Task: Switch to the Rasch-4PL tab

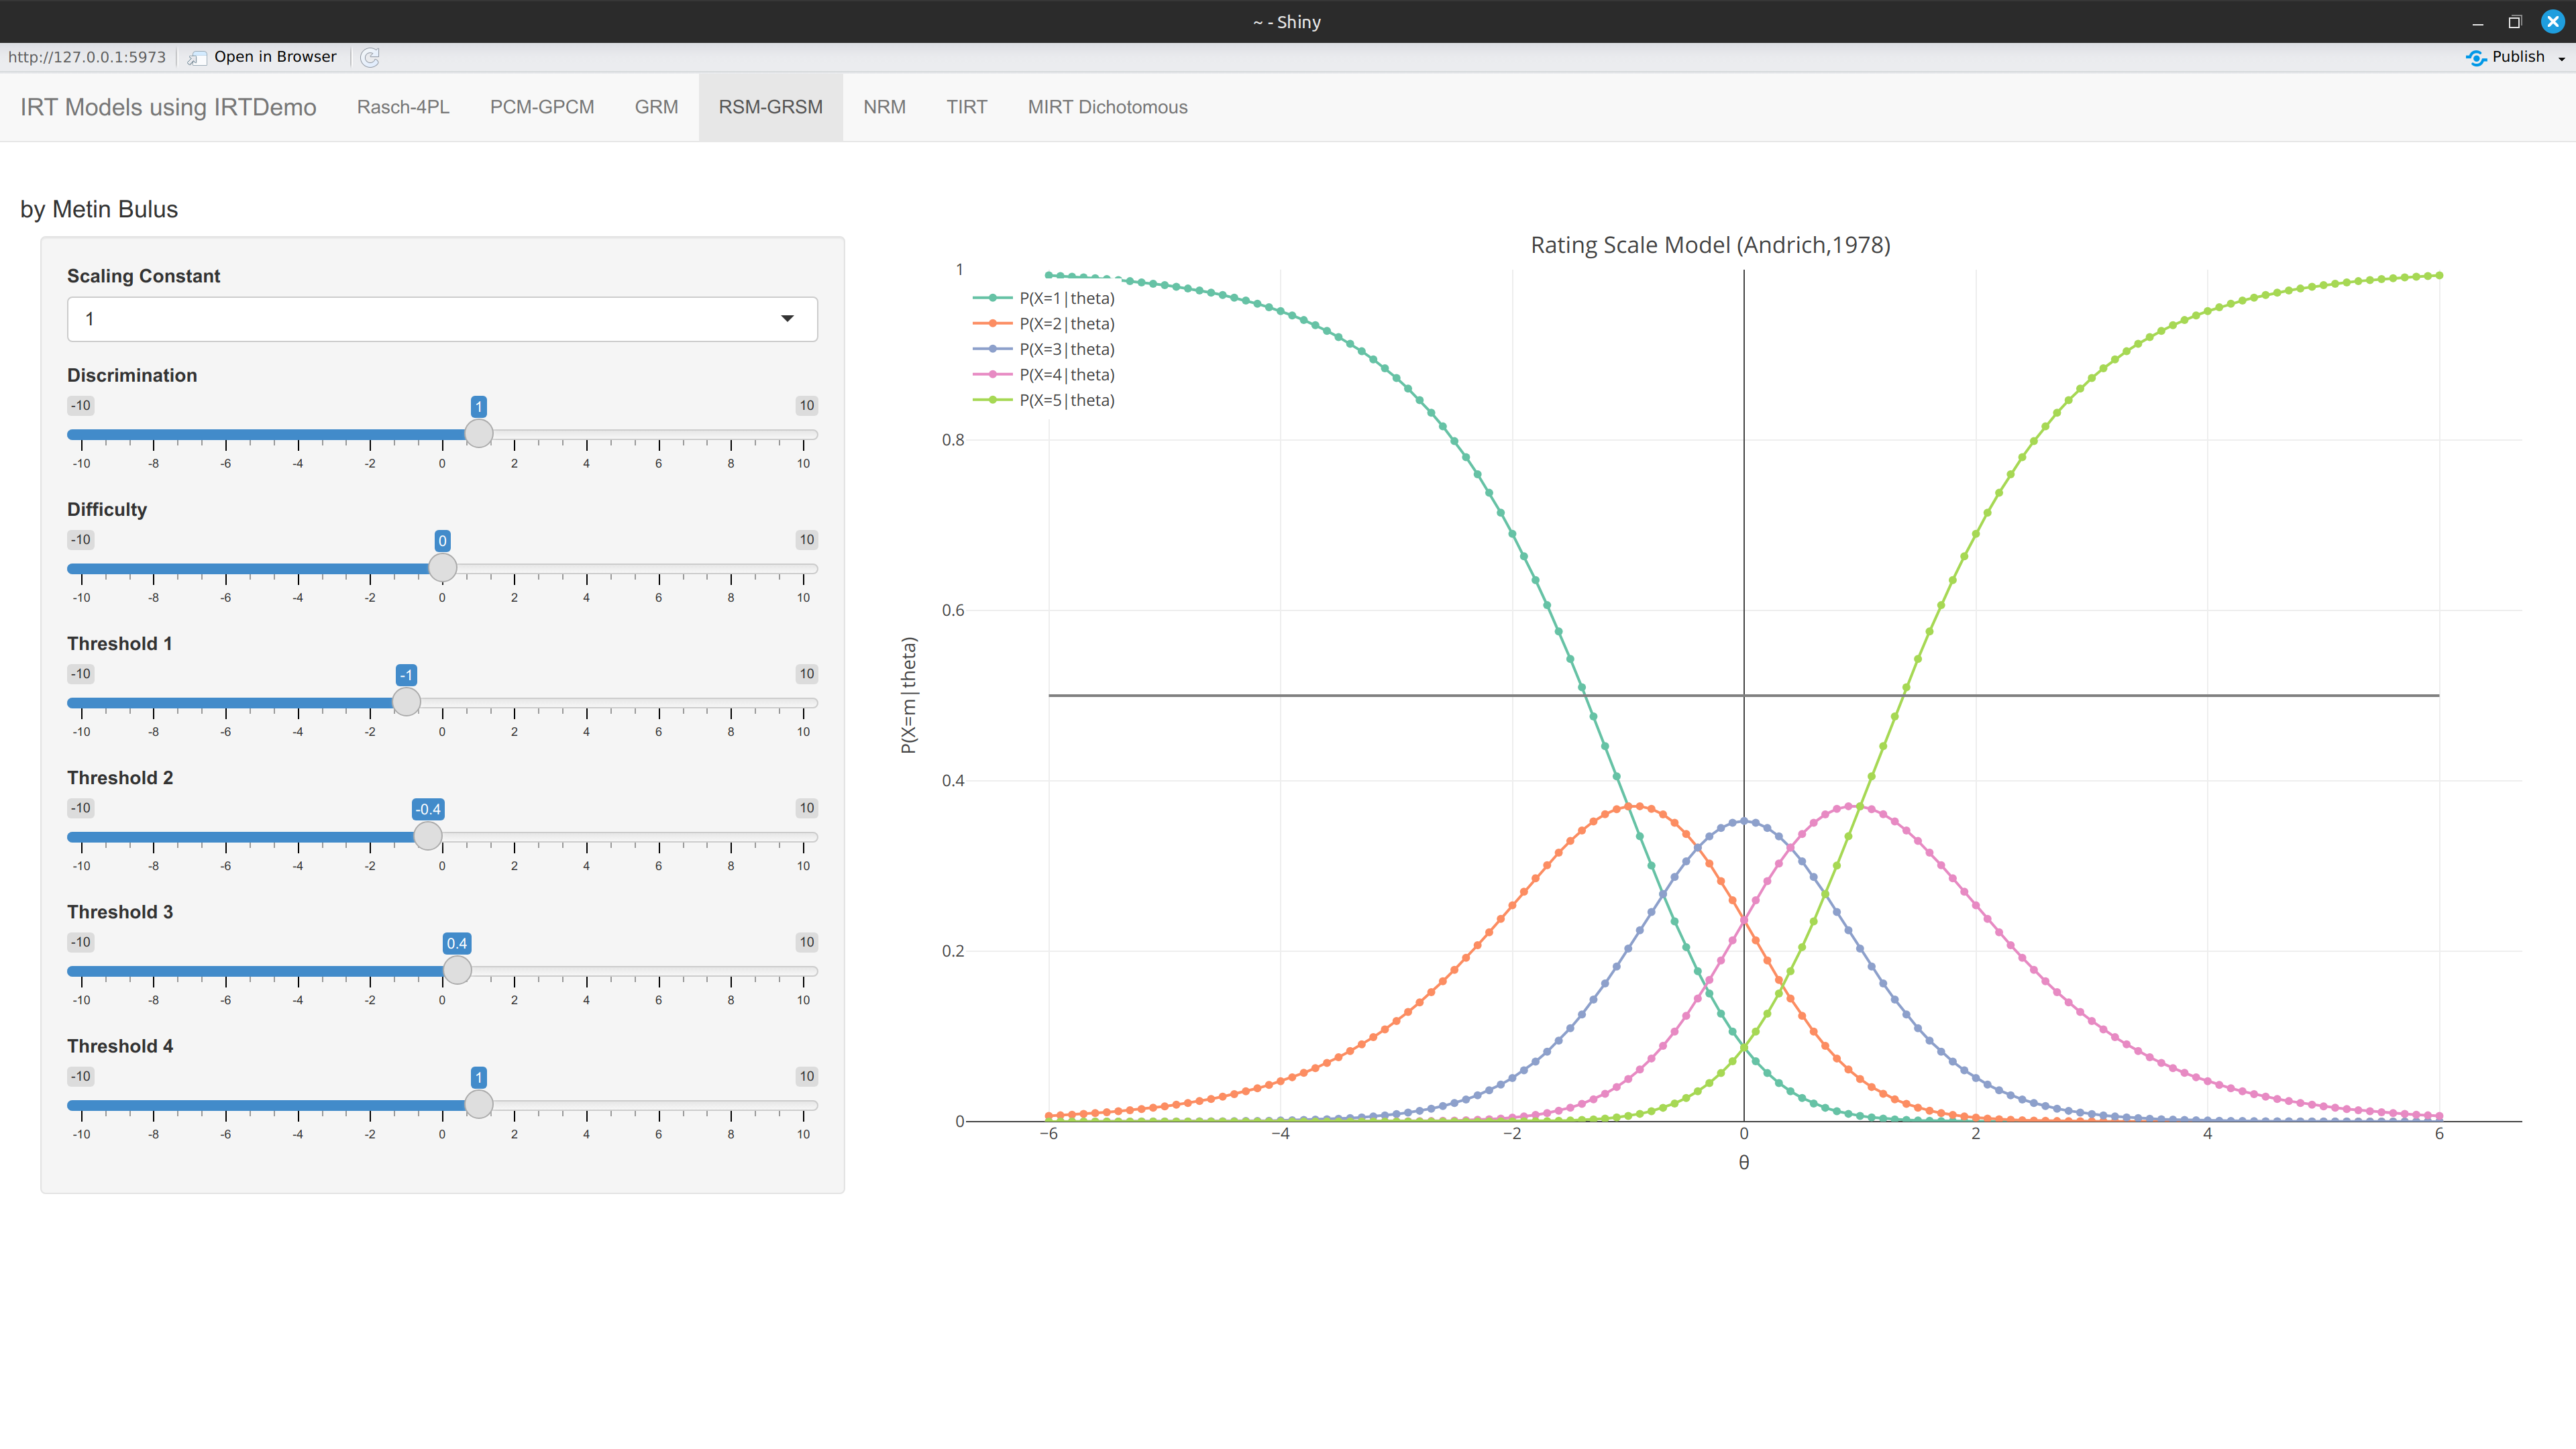Action: click(x=403, y=107)
